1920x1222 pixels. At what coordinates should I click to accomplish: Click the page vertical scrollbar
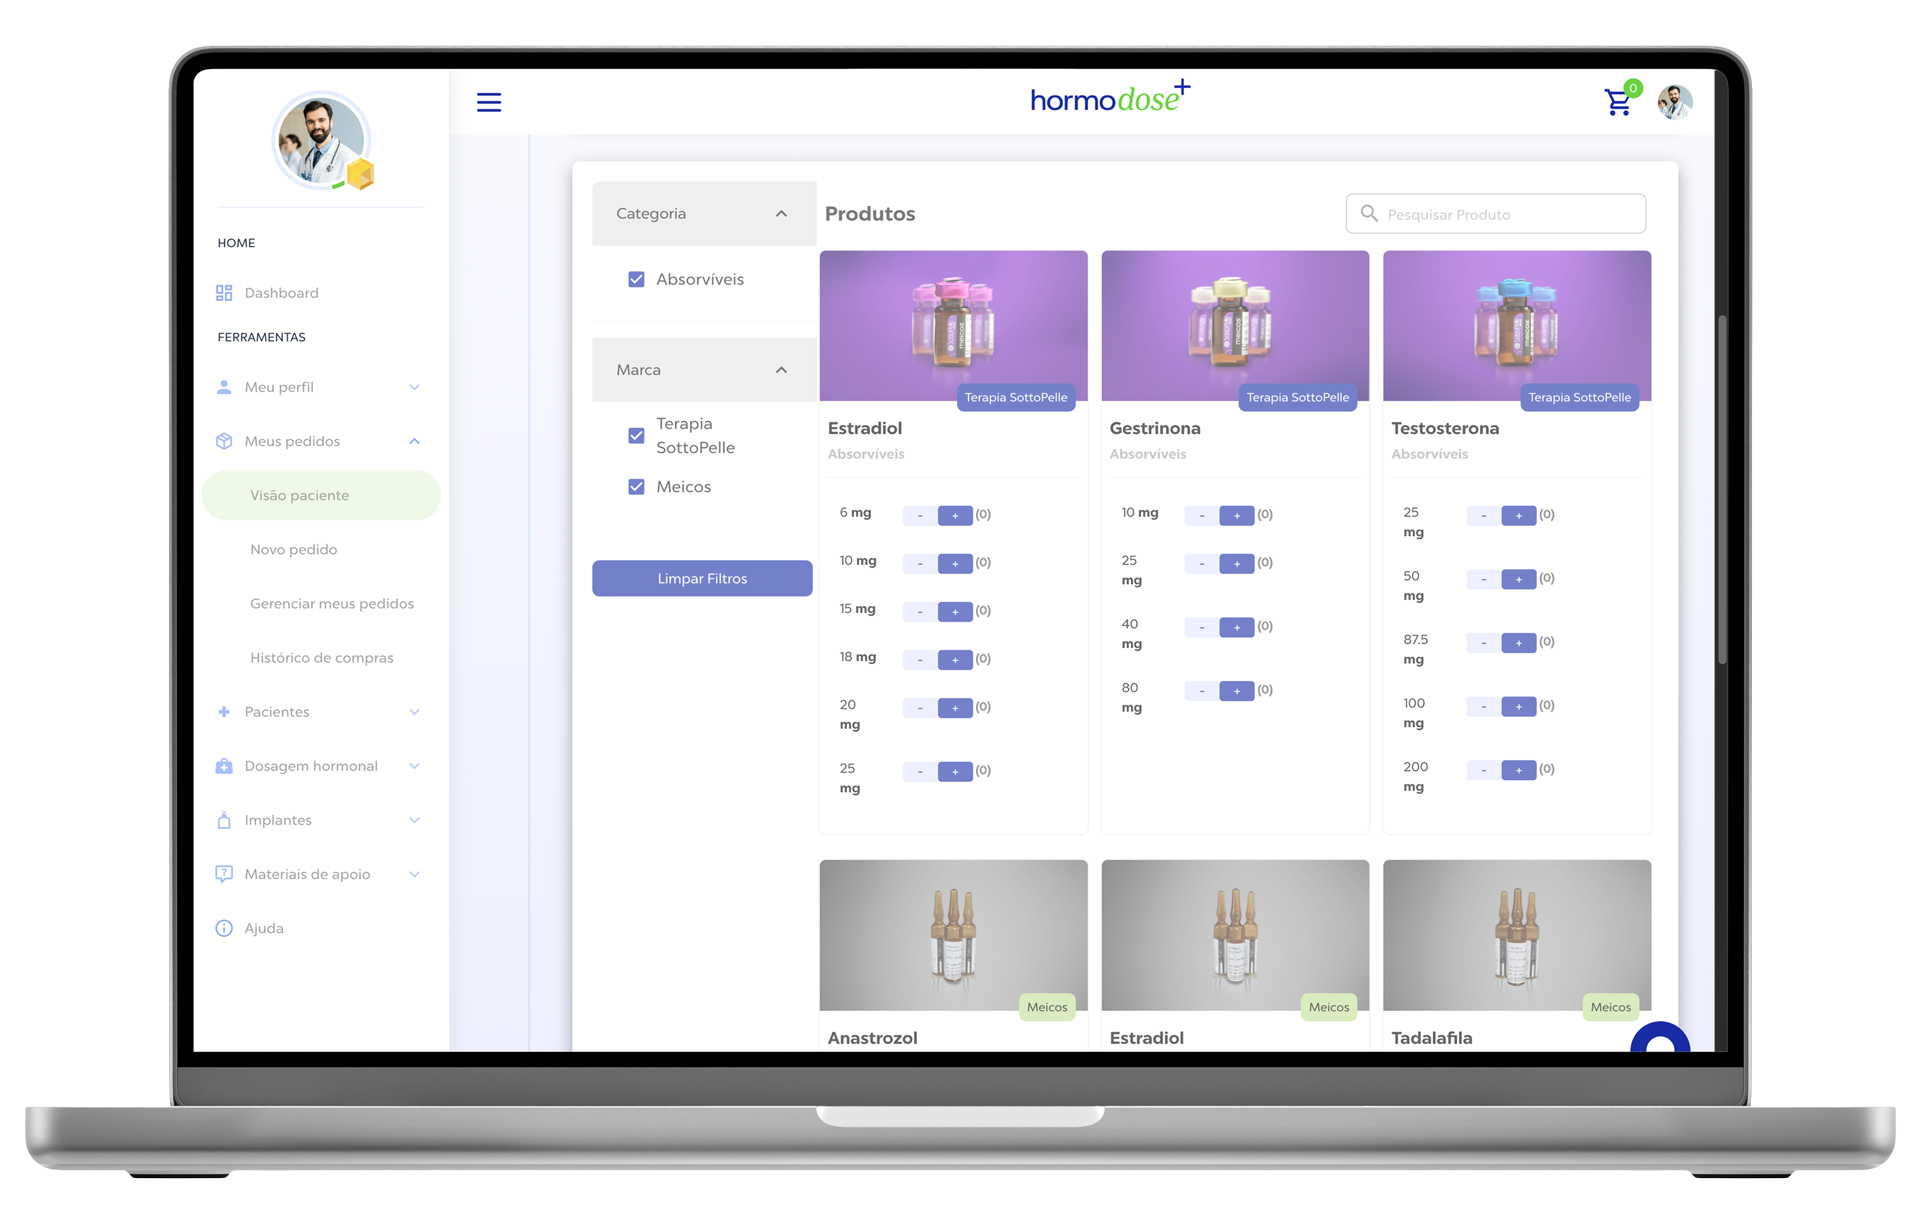(1722, 490)
